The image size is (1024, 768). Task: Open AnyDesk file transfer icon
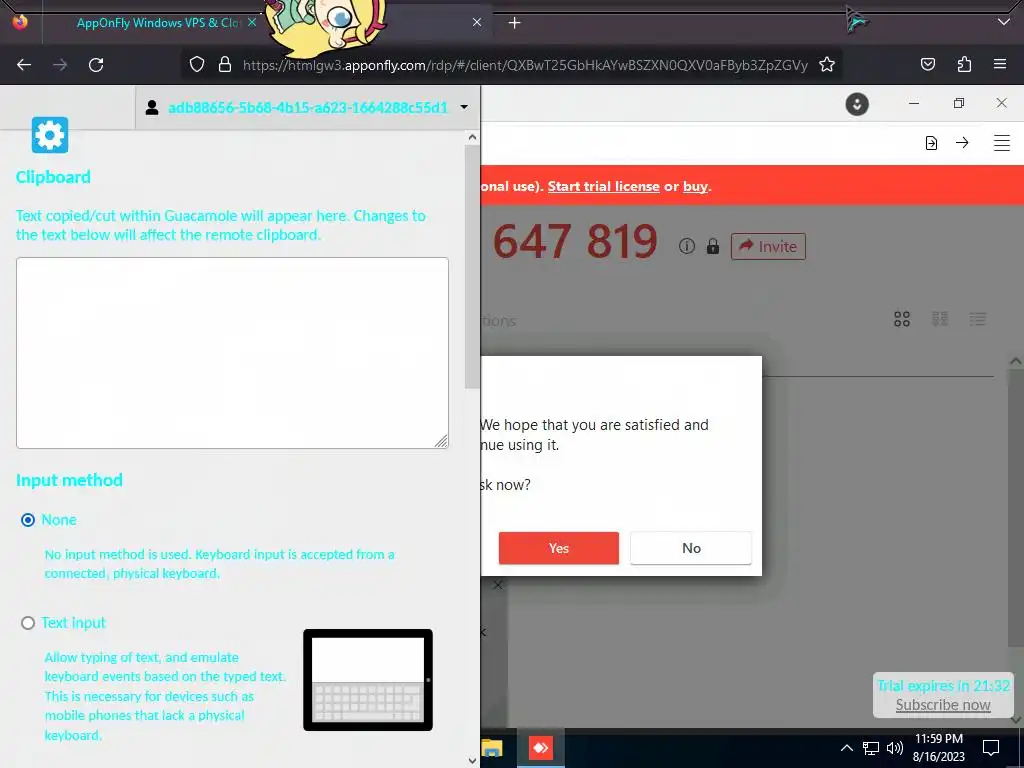tap(931, 143)
